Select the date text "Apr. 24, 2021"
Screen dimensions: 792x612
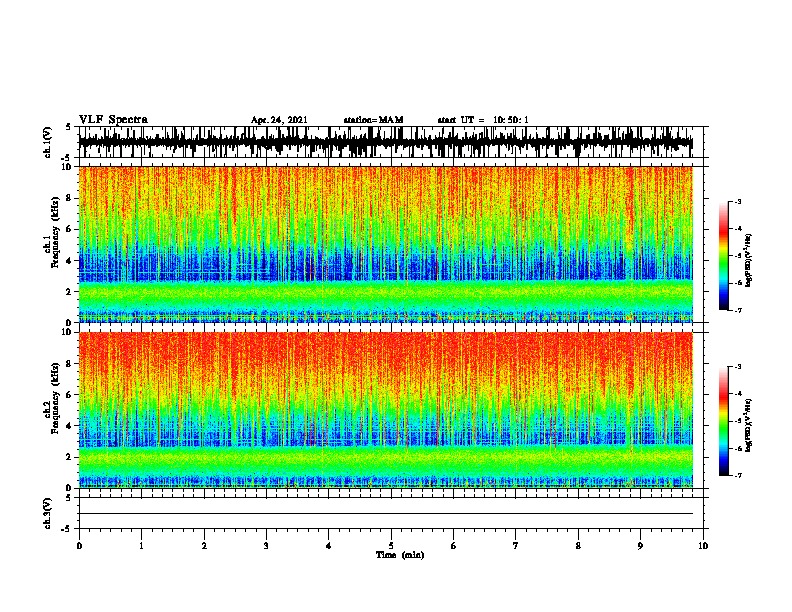pos(279,120)
